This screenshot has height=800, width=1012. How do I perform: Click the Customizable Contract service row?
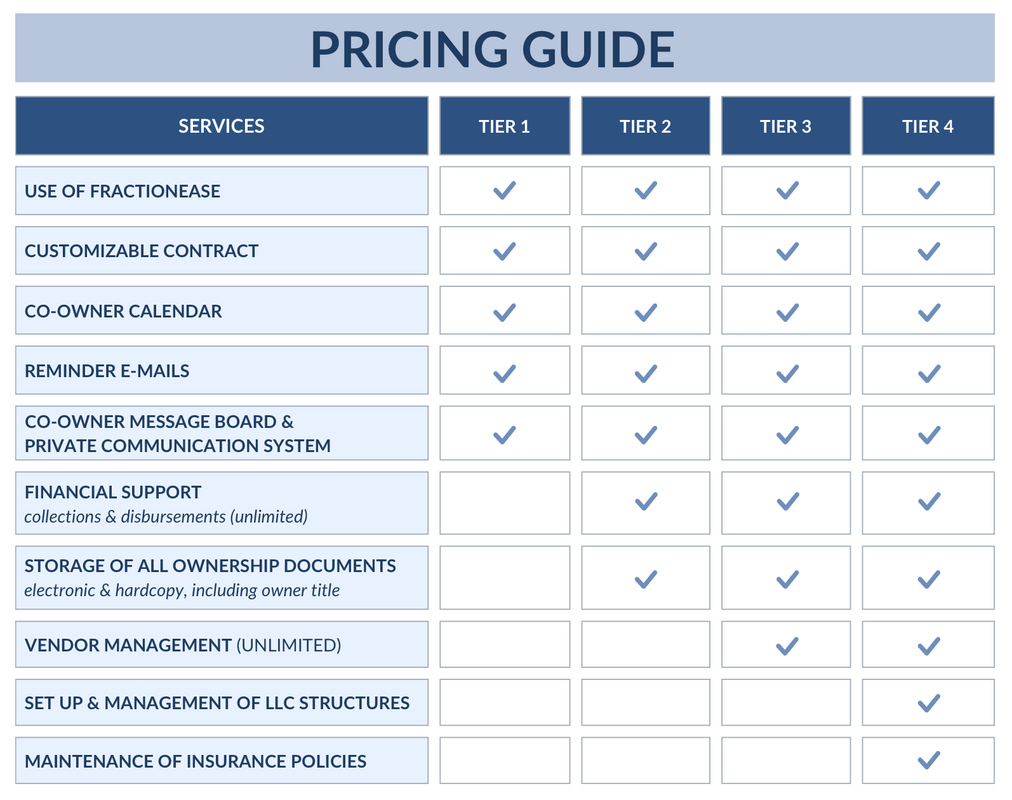click(x=221, y=250)
